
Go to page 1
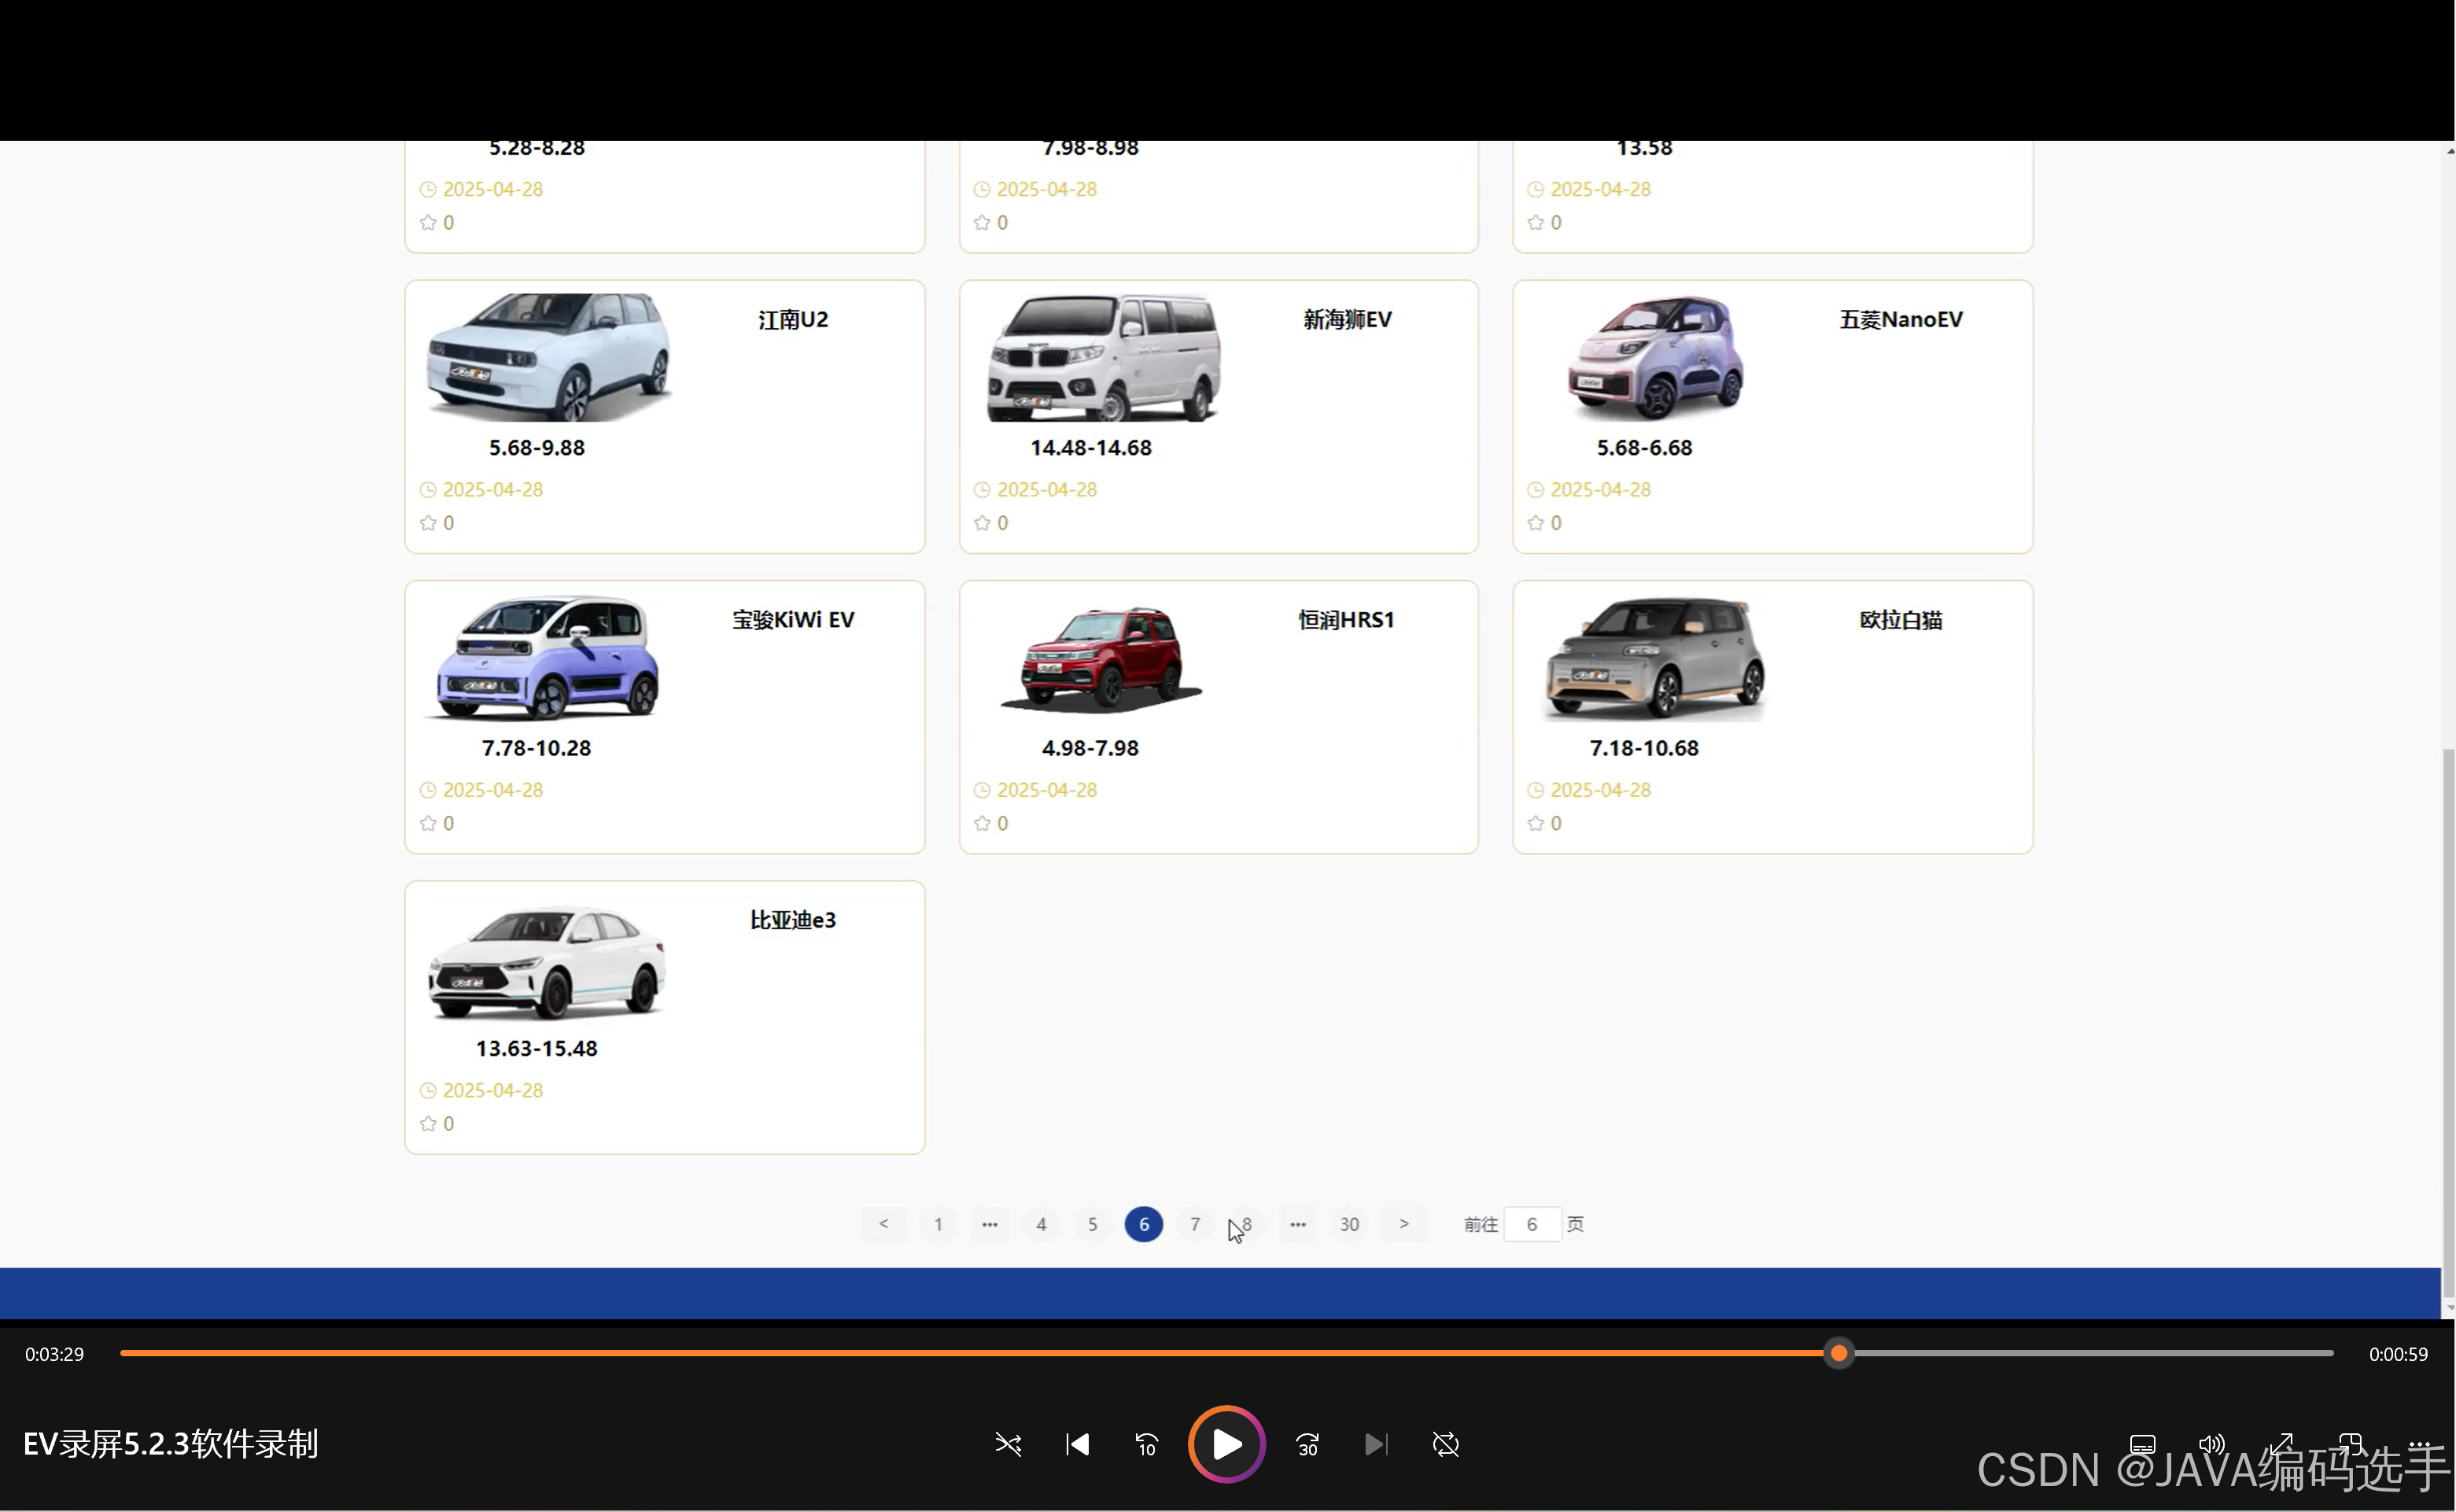[x=938, y=1224]
